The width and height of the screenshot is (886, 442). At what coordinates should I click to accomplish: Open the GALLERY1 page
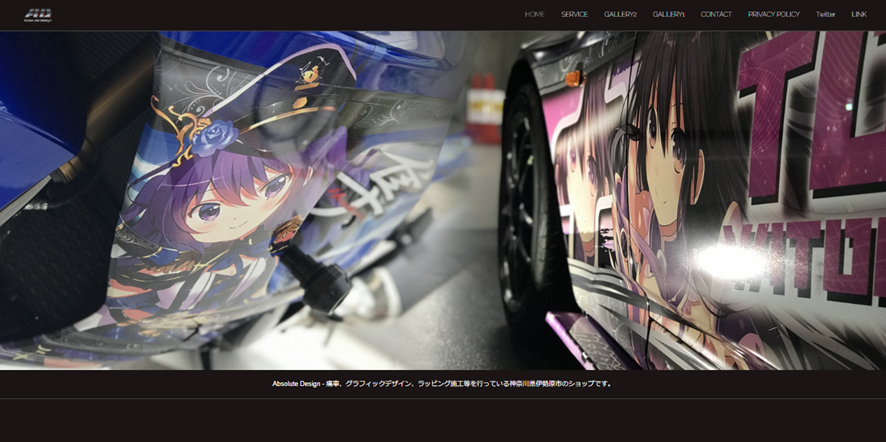click(668, 15)
